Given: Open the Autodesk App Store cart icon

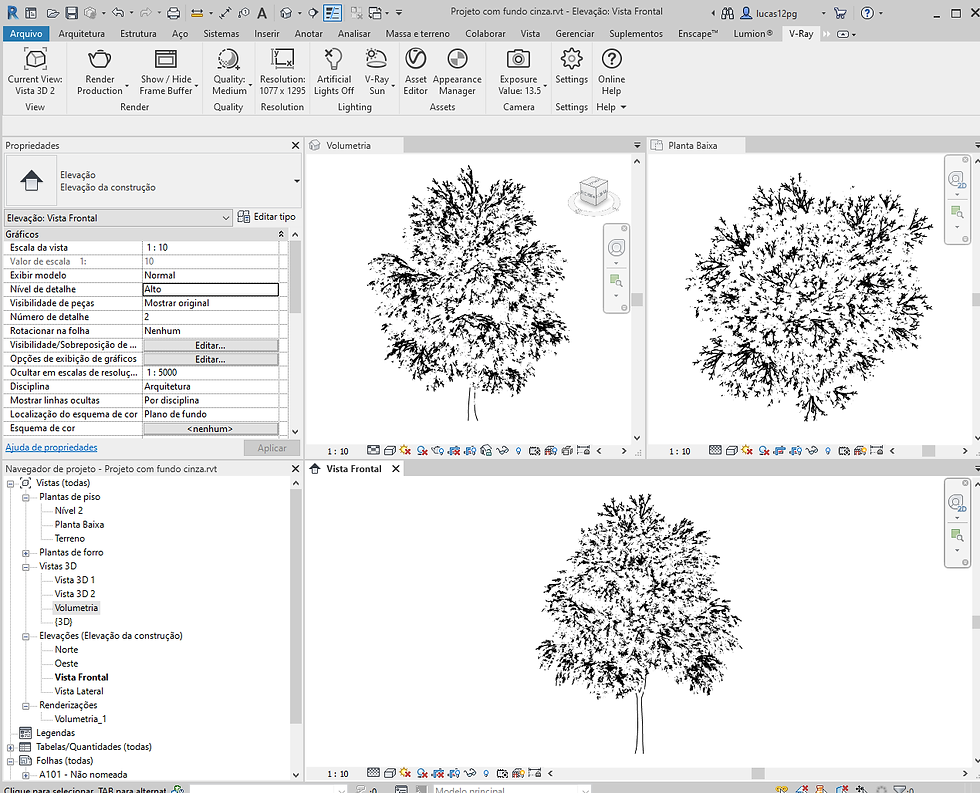Looking at the screenshot, I should click(840, 12).
